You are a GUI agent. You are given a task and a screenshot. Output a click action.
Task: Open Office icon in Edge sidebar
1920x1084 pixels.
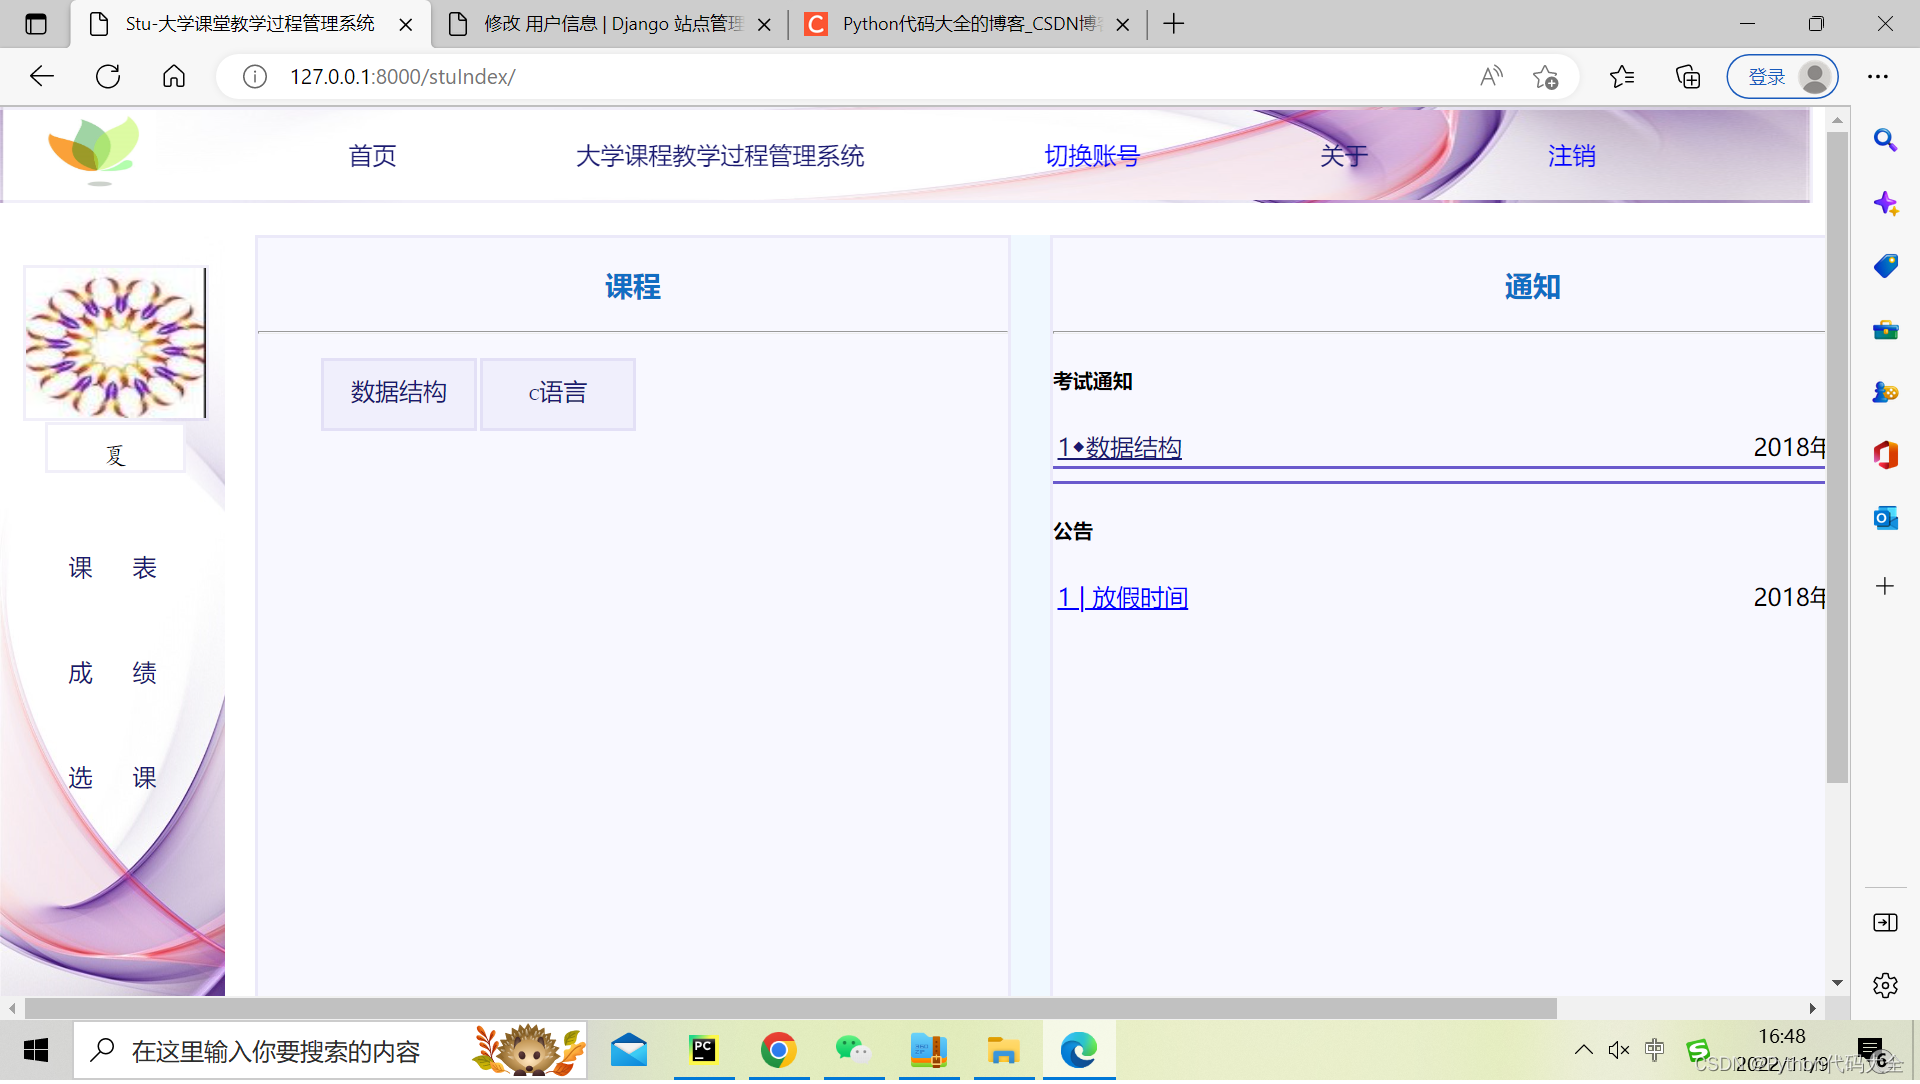(x=1885, y=455)
